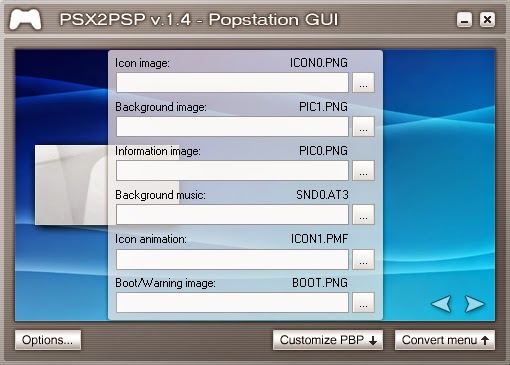Click the gamepad controller logo icon

[x=25, y=19]
